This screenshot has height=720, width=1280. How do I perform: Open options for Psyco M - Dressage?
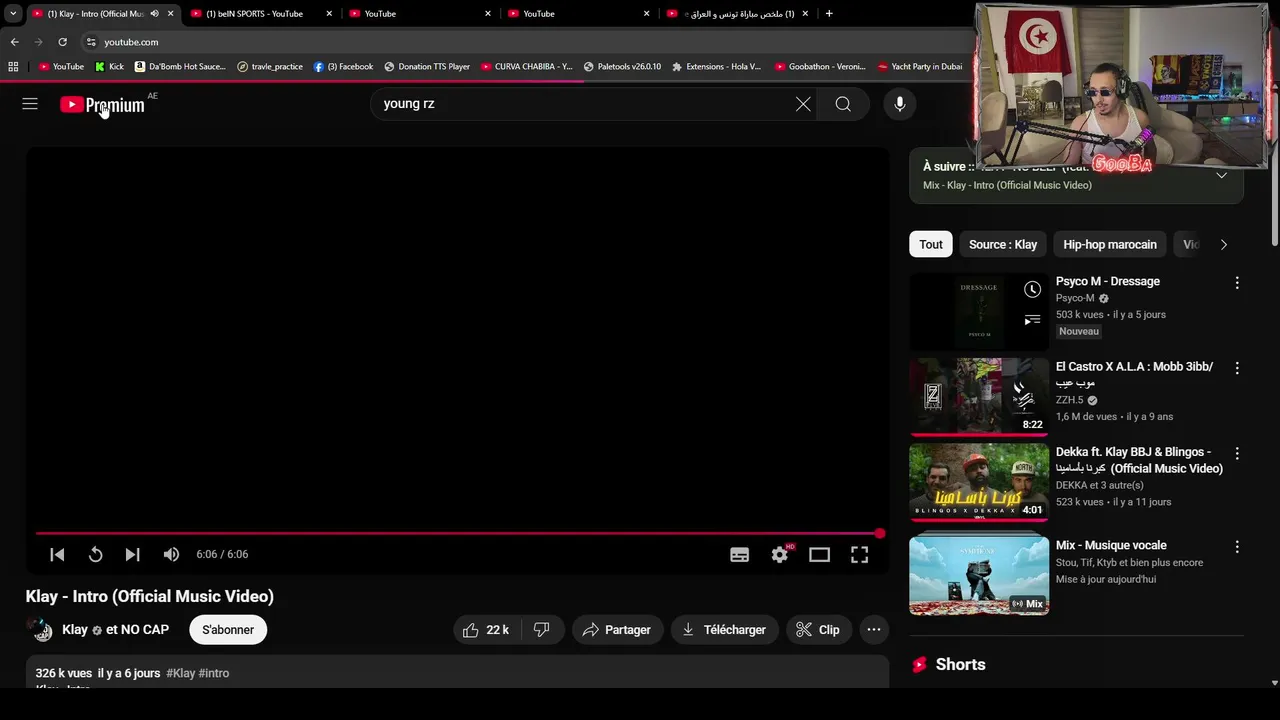point(1237,283)
